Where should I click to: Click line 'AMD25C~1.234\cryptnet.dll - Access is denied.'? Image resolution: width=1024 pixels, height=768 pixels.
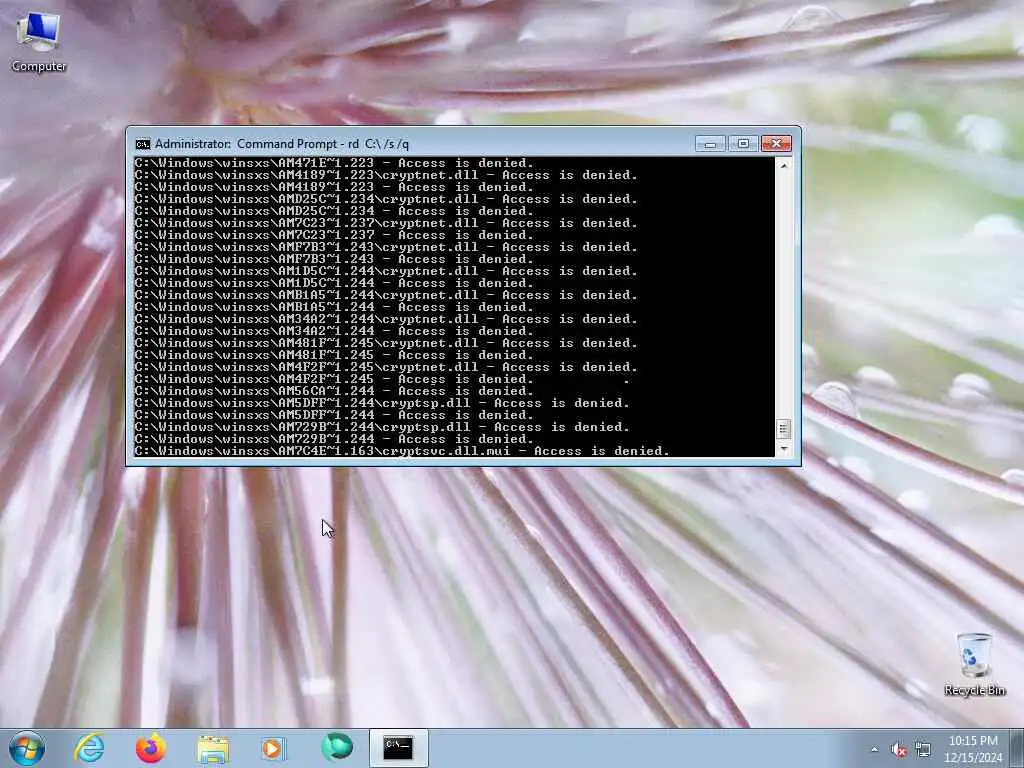tap(386, 199)
